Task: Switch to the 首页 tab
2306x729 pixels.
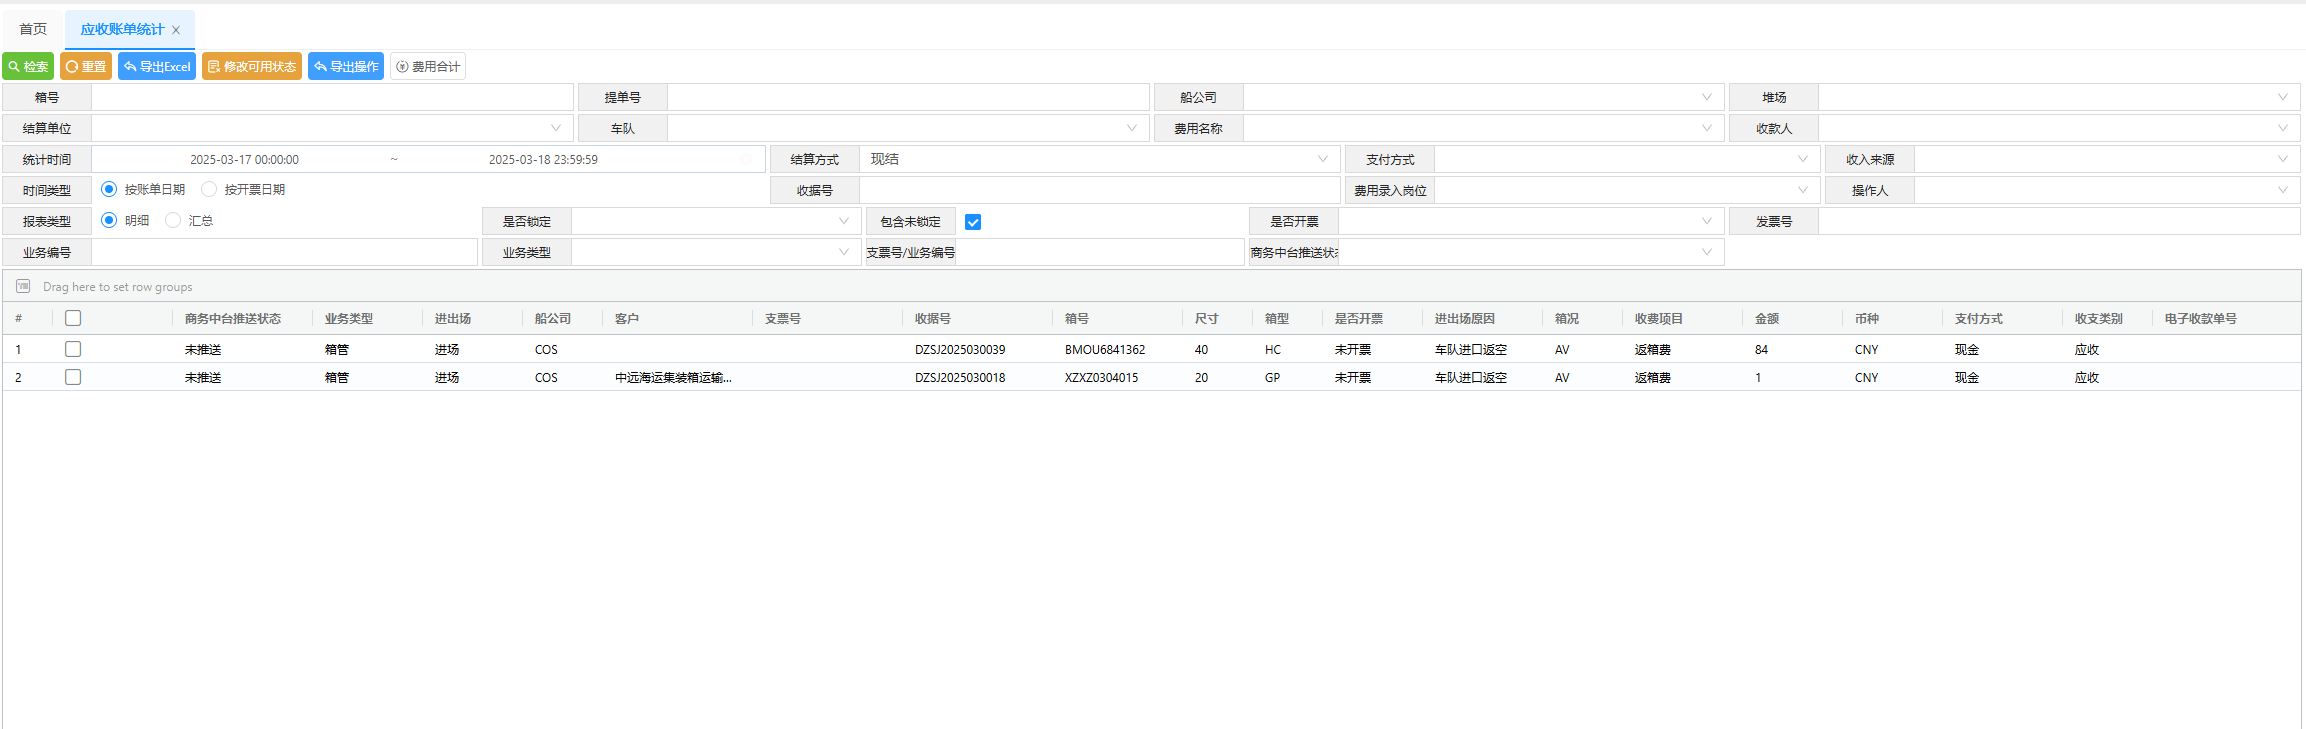Action: point(33,30)
